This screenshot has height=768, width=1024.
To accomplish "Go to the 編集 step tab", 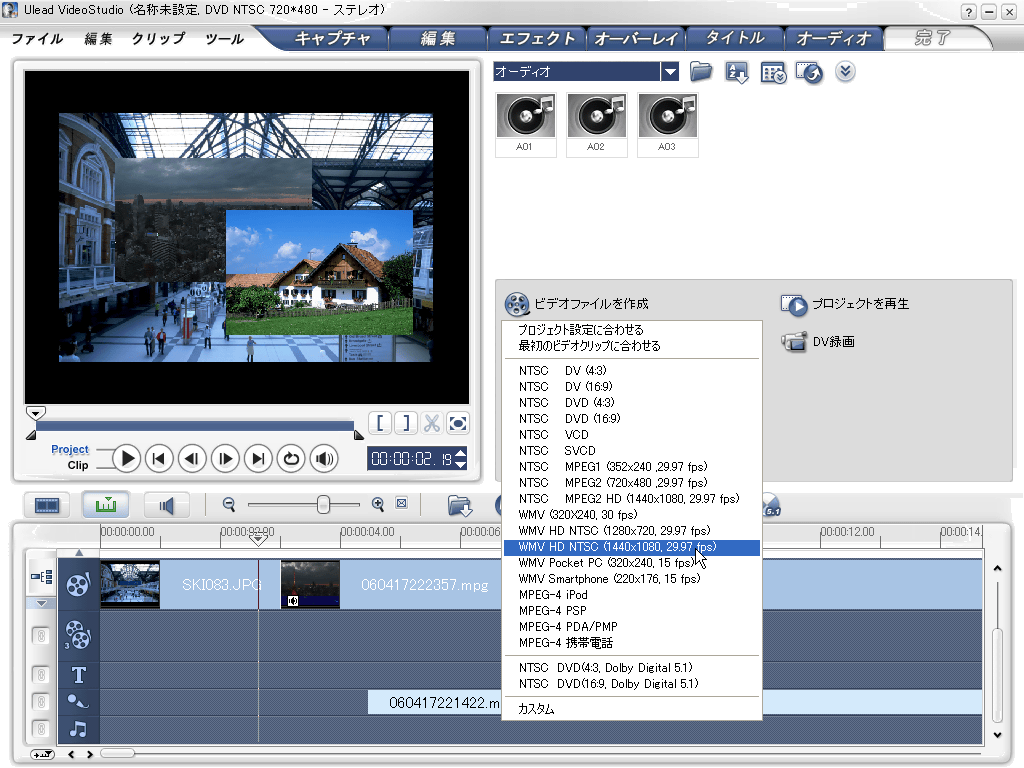I will 438,39.
